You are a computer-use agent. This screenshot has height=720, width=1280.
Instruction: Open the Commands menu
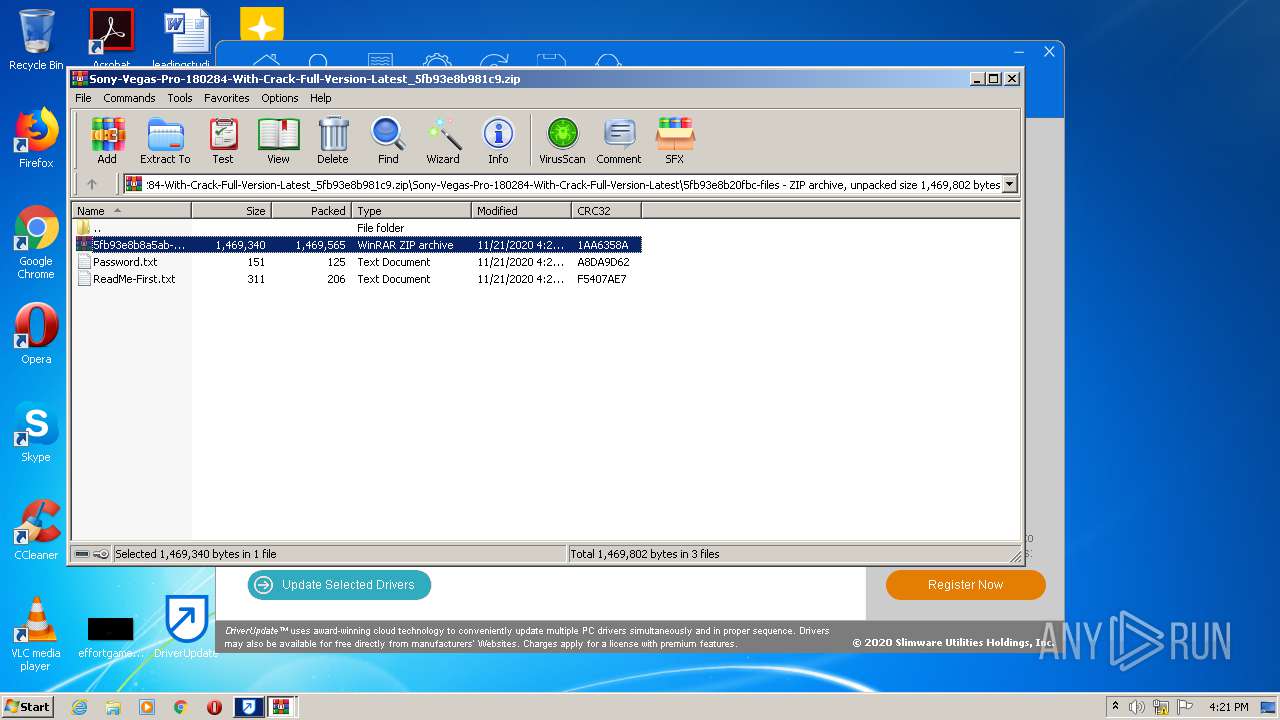point(129,98)
